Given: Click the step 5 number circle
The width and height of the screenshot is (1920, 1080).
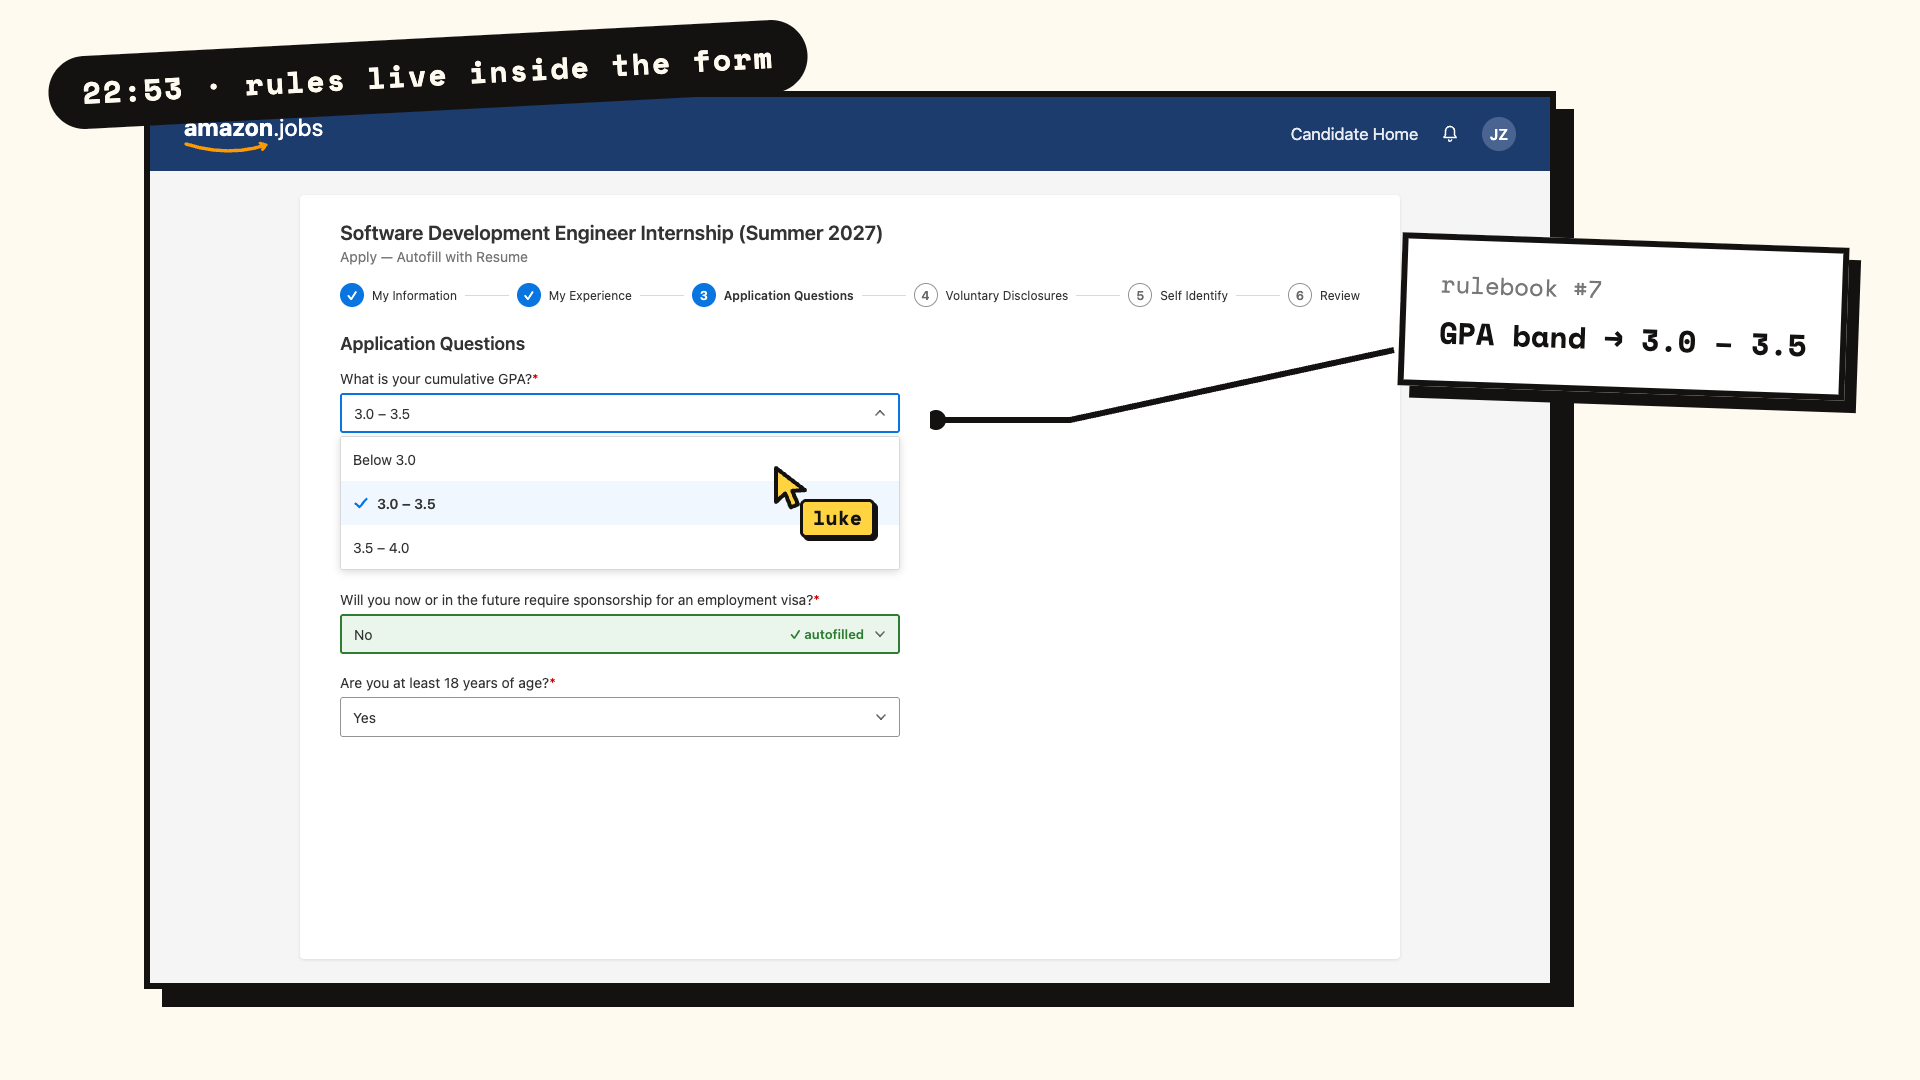Looking at the screenshot, I should (x=1140, y=295).
